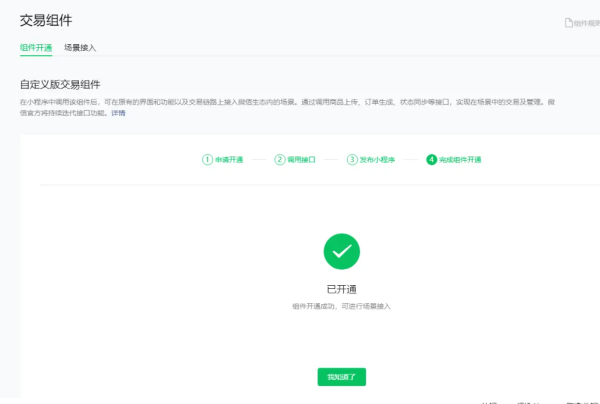Select step 3 circle 发布小程序
600x404 pixels.
pos(352,159)
